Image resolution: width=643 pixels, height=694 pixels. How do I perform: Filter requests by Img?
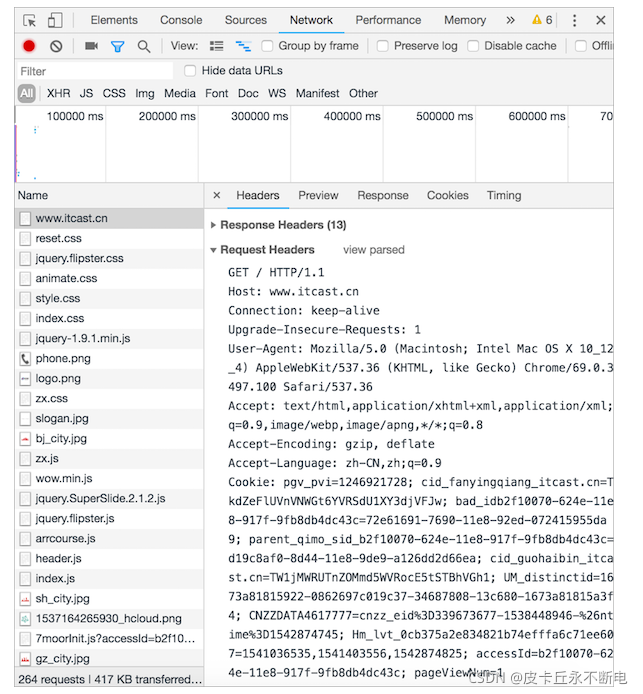pos(145,93)
